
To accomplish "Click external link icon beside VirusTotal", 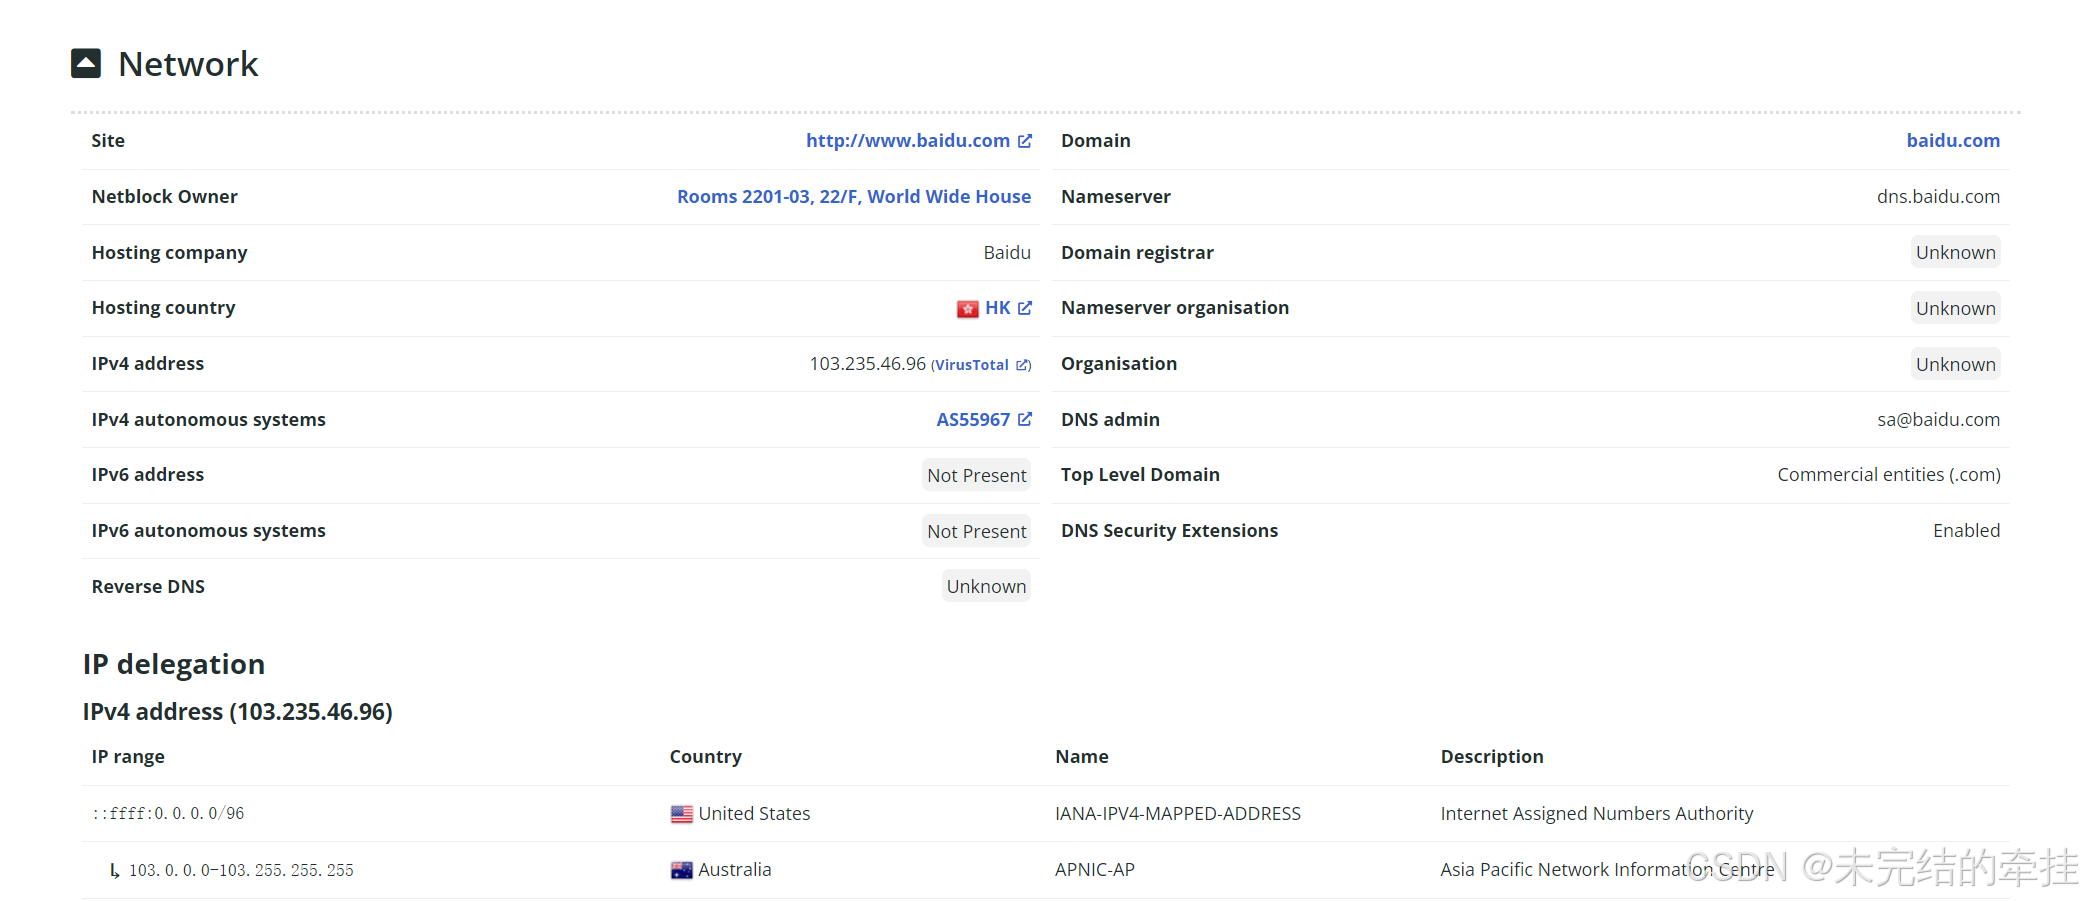I will [1022, 365].
